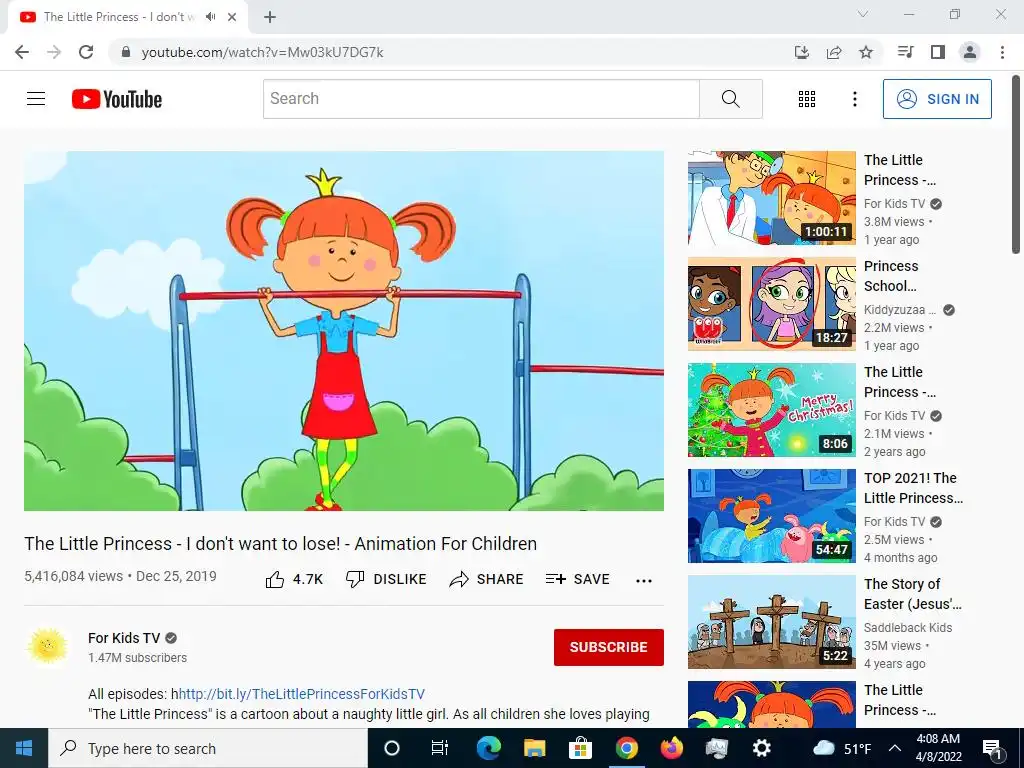Focus the YouTube Search field

pyautogui.click(x=481, y=99)
